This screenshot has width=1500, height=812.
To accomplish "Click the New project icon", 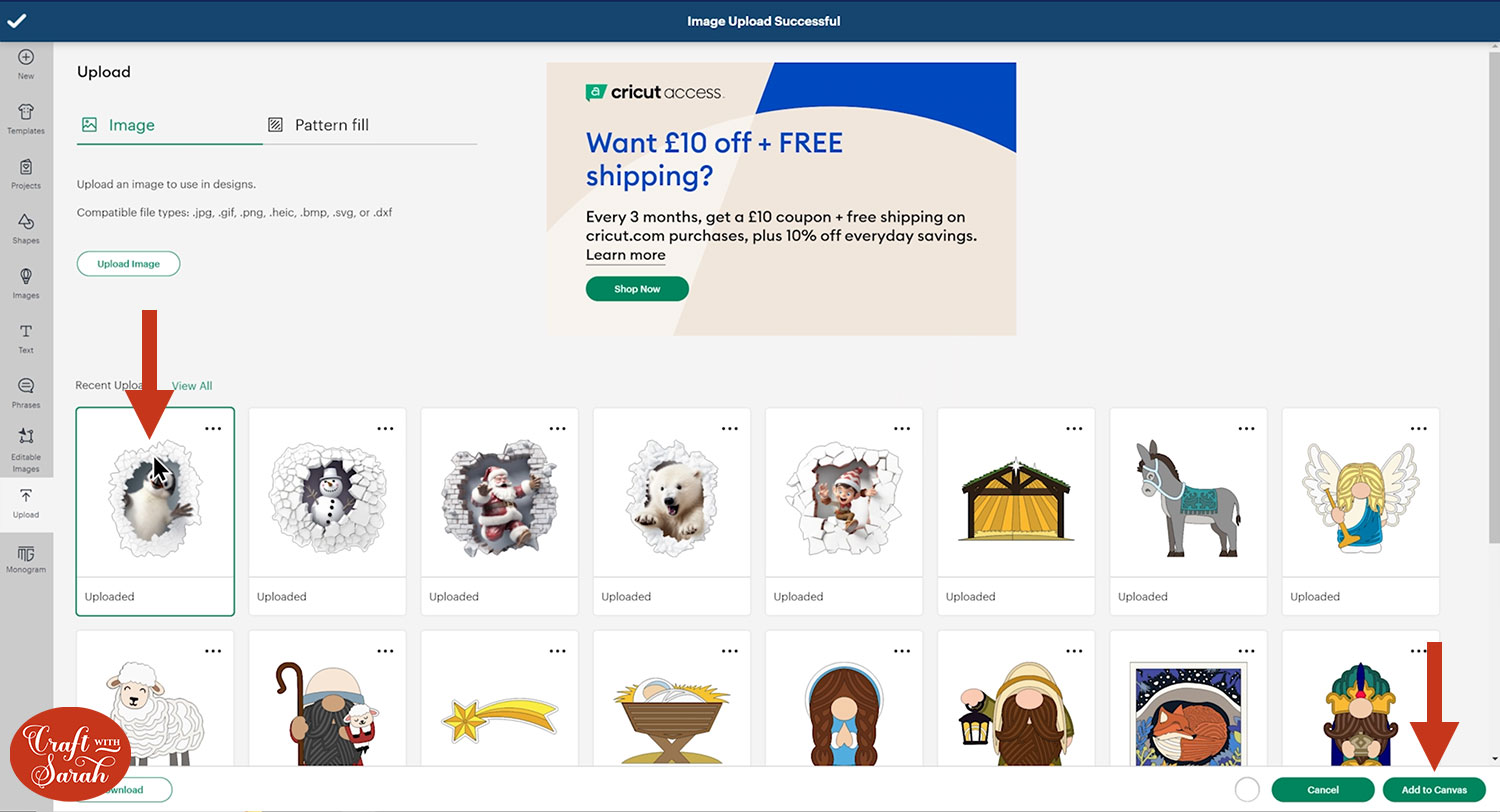I will [26, 64].
